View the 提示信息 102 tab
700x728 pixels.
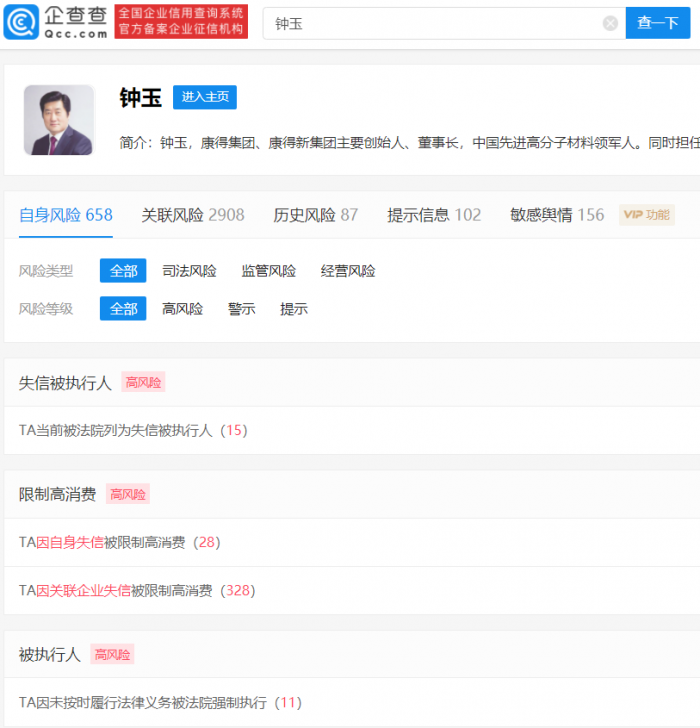[434, 215]
